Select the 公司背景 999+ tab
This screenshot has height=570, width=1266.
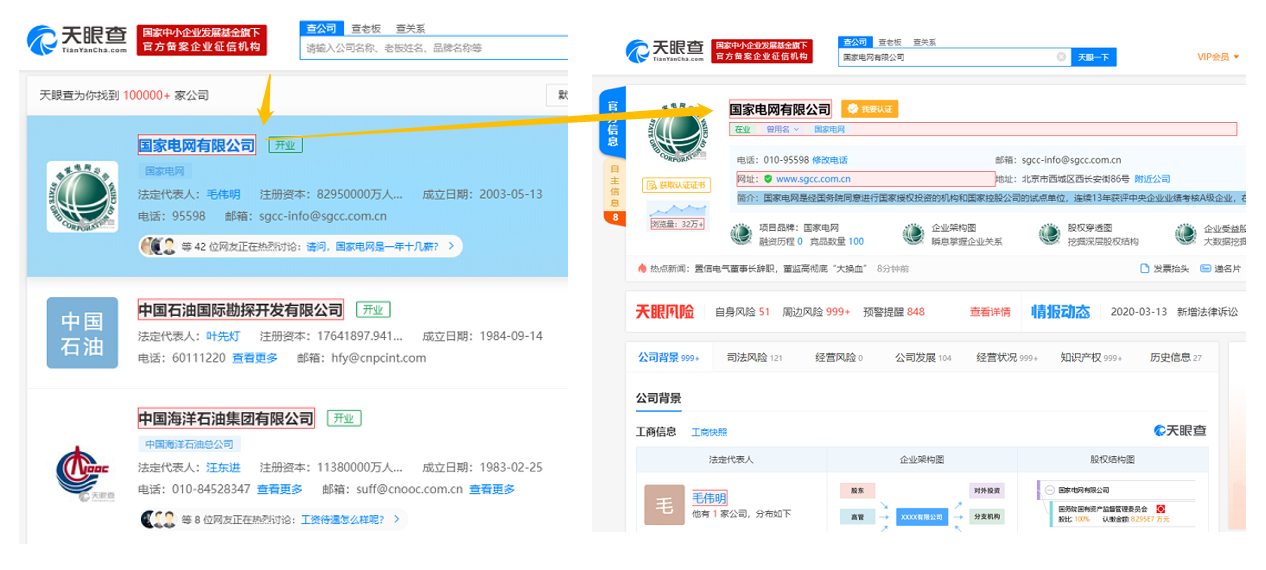[x=669, y=357]
